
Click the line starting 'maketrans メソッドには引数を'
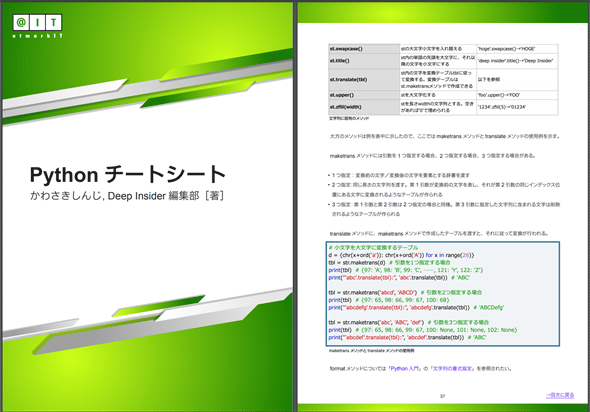(x=433, y=156)
